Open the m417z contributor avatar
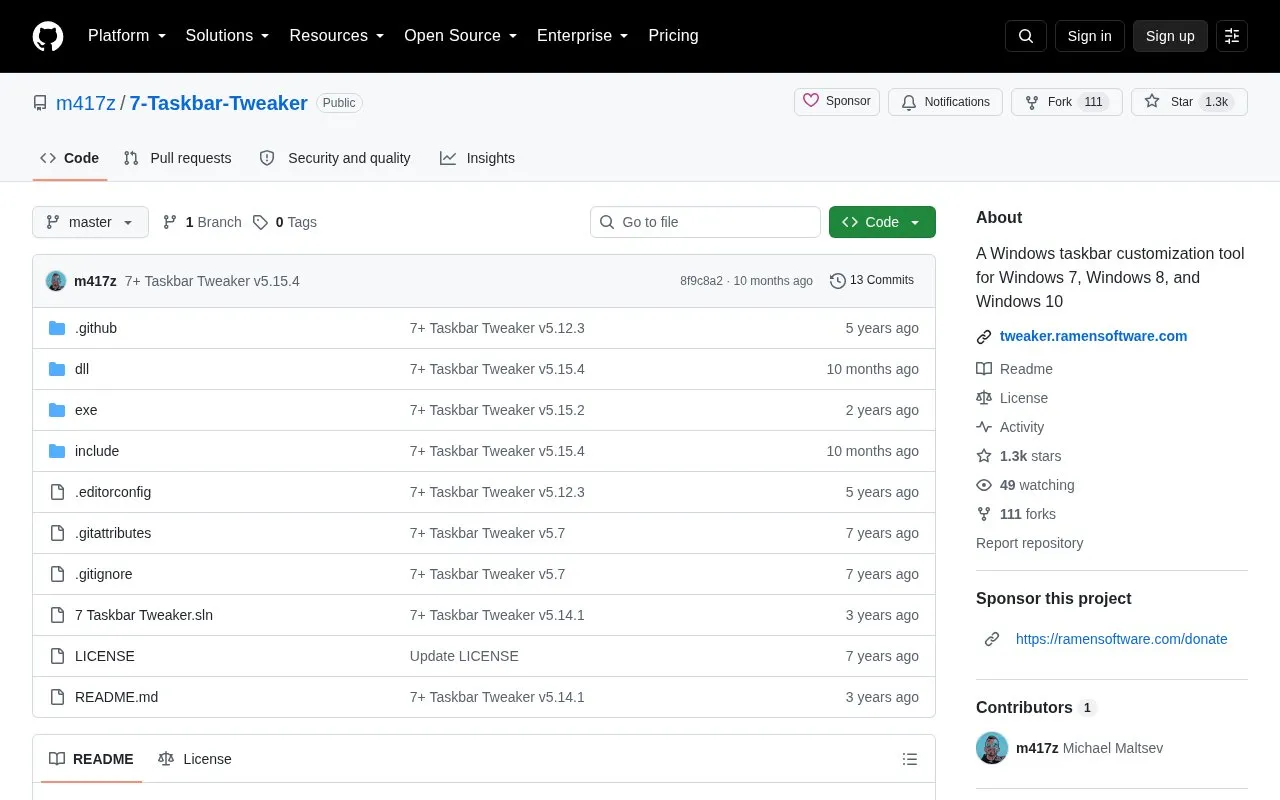This screenshot has width=1280, height=800. [992, 748]
